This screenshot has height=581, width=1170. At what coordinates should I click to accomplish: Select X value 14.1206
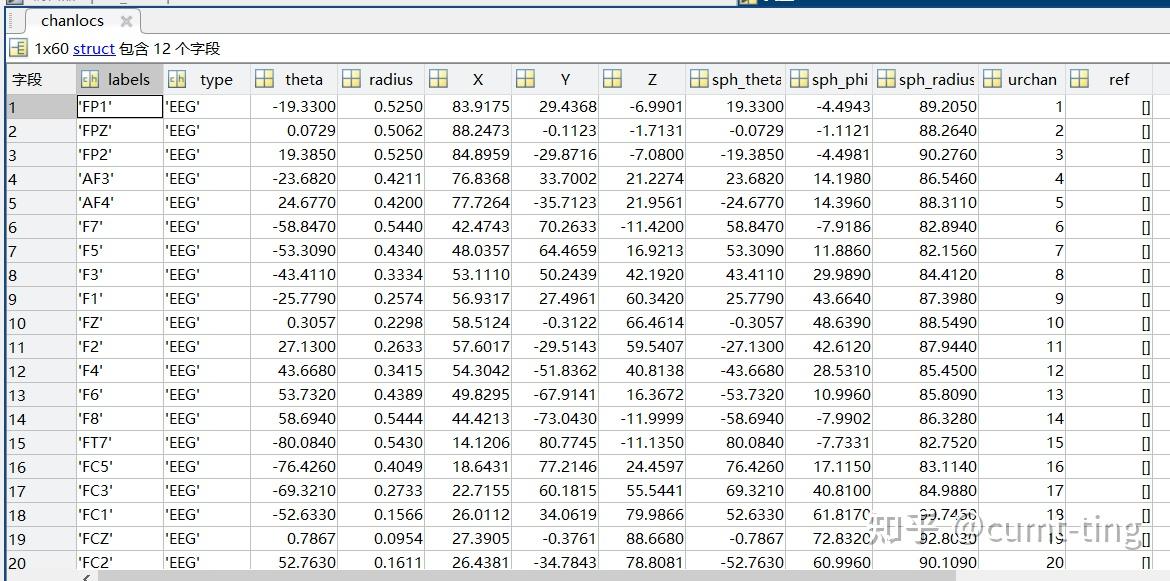pos(468,443)
